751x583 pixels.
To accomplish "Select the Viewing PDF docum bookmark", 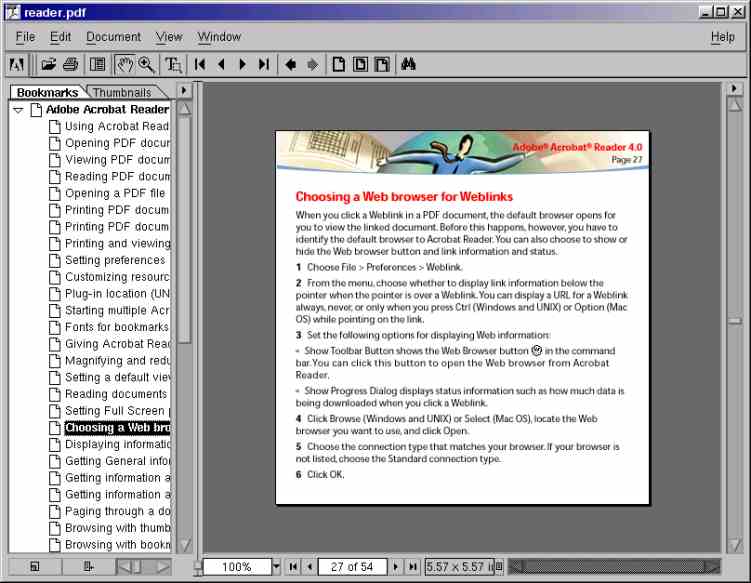I will [117, 160].
